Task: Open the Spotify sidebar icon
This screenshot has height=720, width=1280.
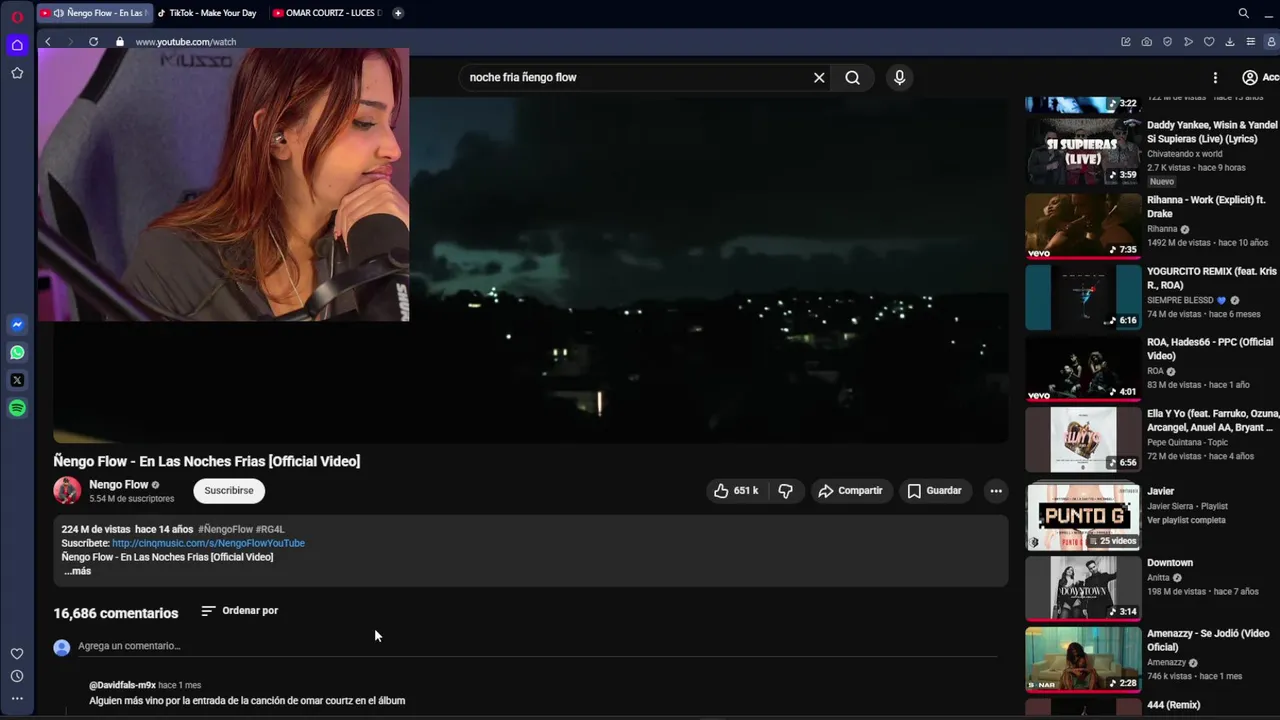Action: pyautogui.click(x=17, y=408)
